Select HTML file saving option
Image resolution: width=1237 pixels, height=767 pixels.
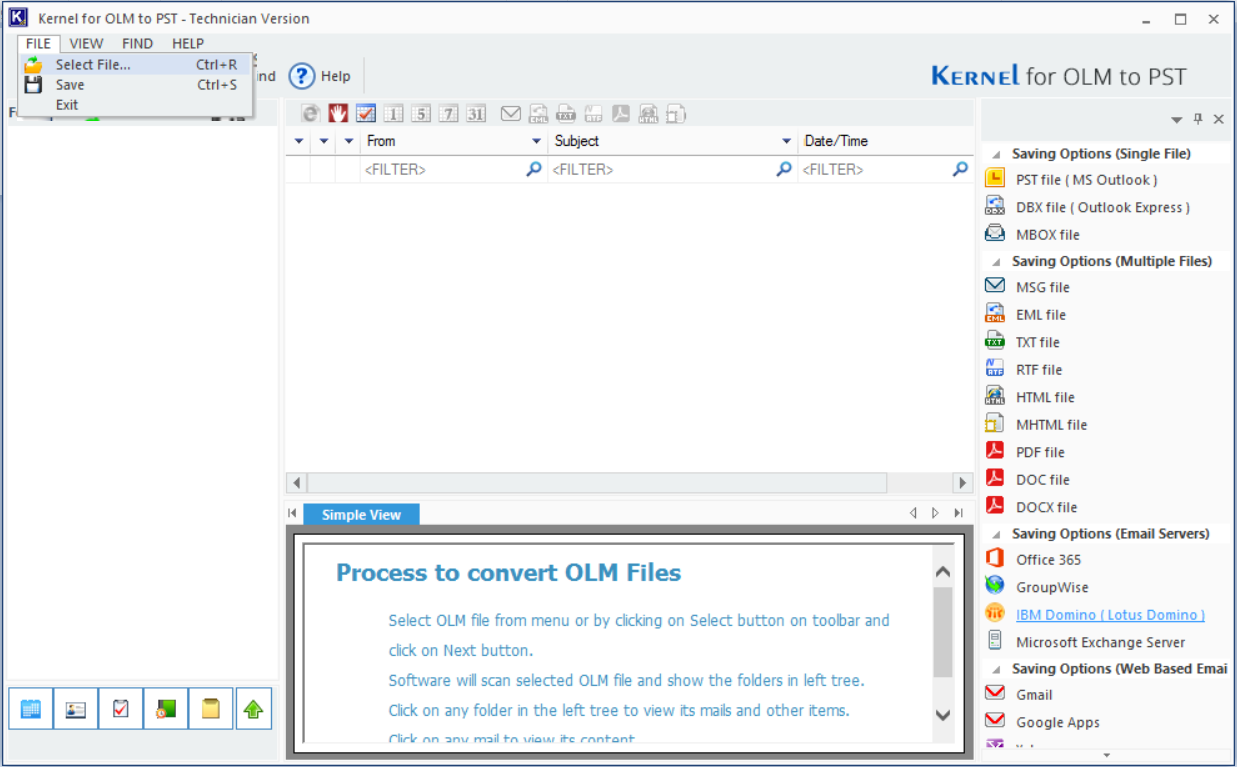tap(1045, 397)
